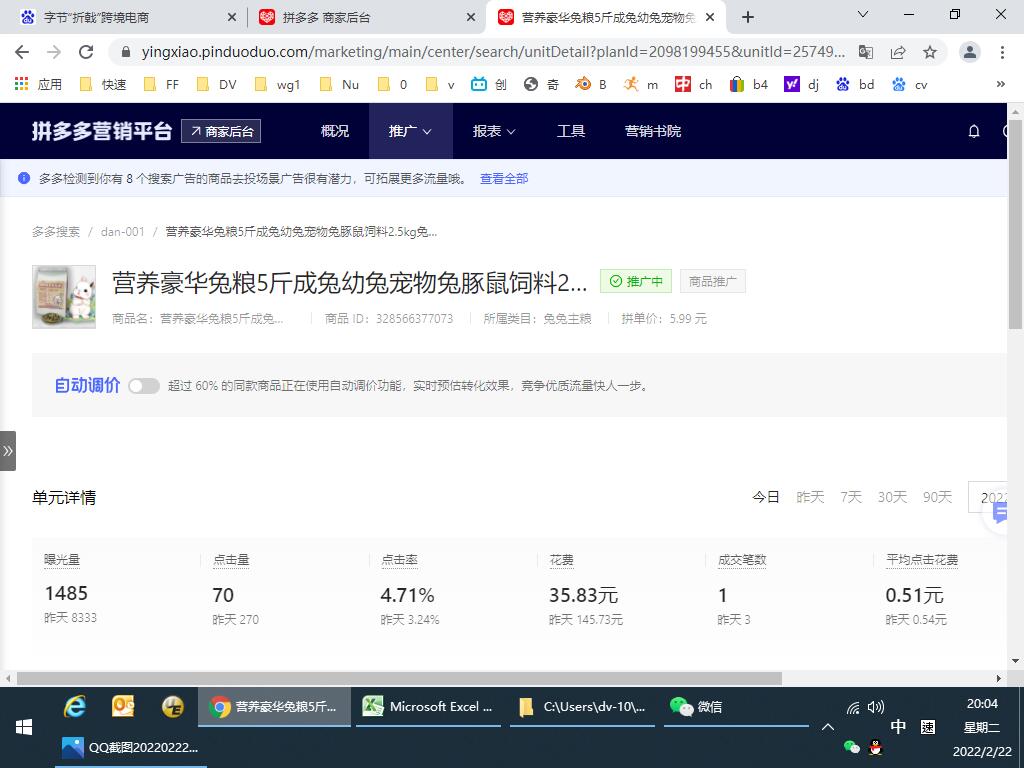Show the hidden bookmarks overflow
The image size is (1024, 768).
pos(1000,84)
